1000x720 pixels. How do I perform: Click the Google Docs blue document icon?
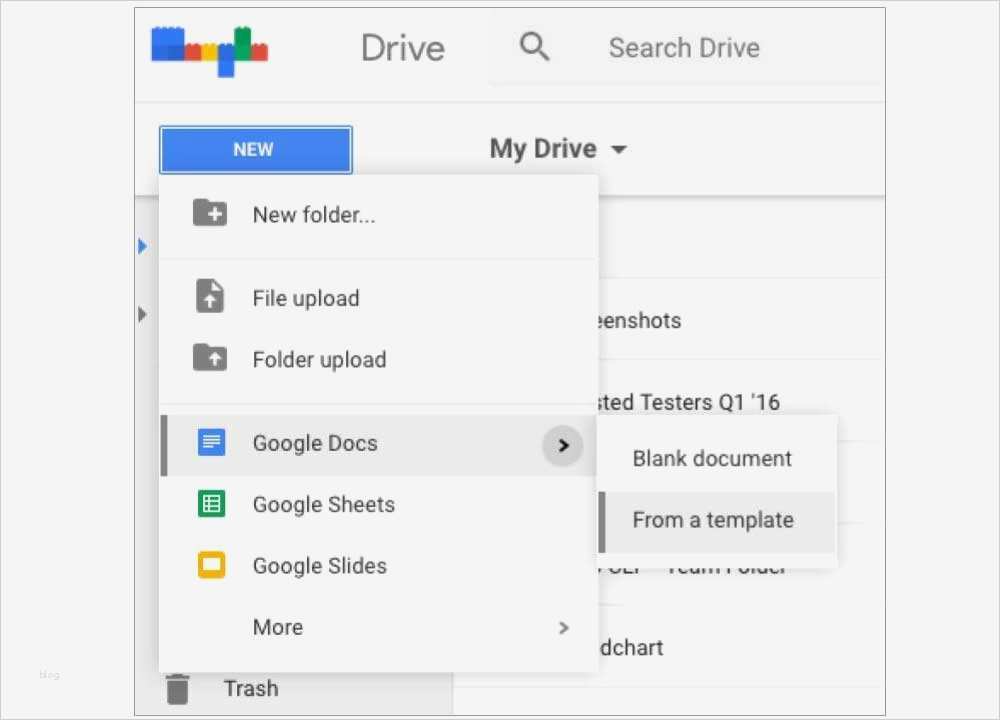[211, 443]
